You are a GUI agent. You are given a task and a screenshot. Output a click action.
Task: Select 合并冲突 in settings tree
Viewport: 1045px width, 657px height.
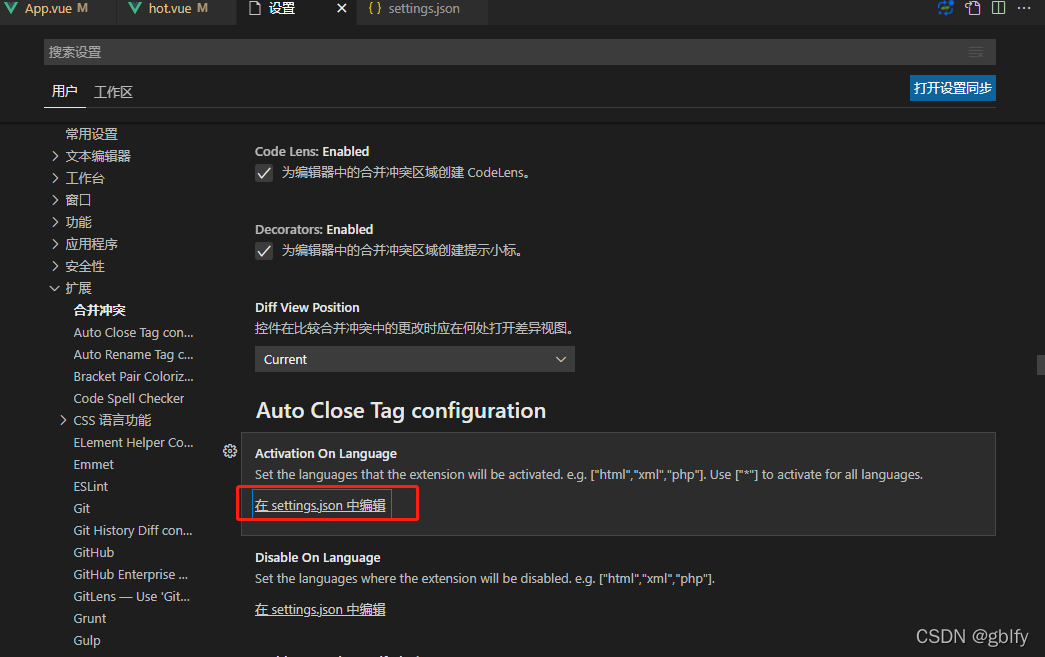click(99, 310)
